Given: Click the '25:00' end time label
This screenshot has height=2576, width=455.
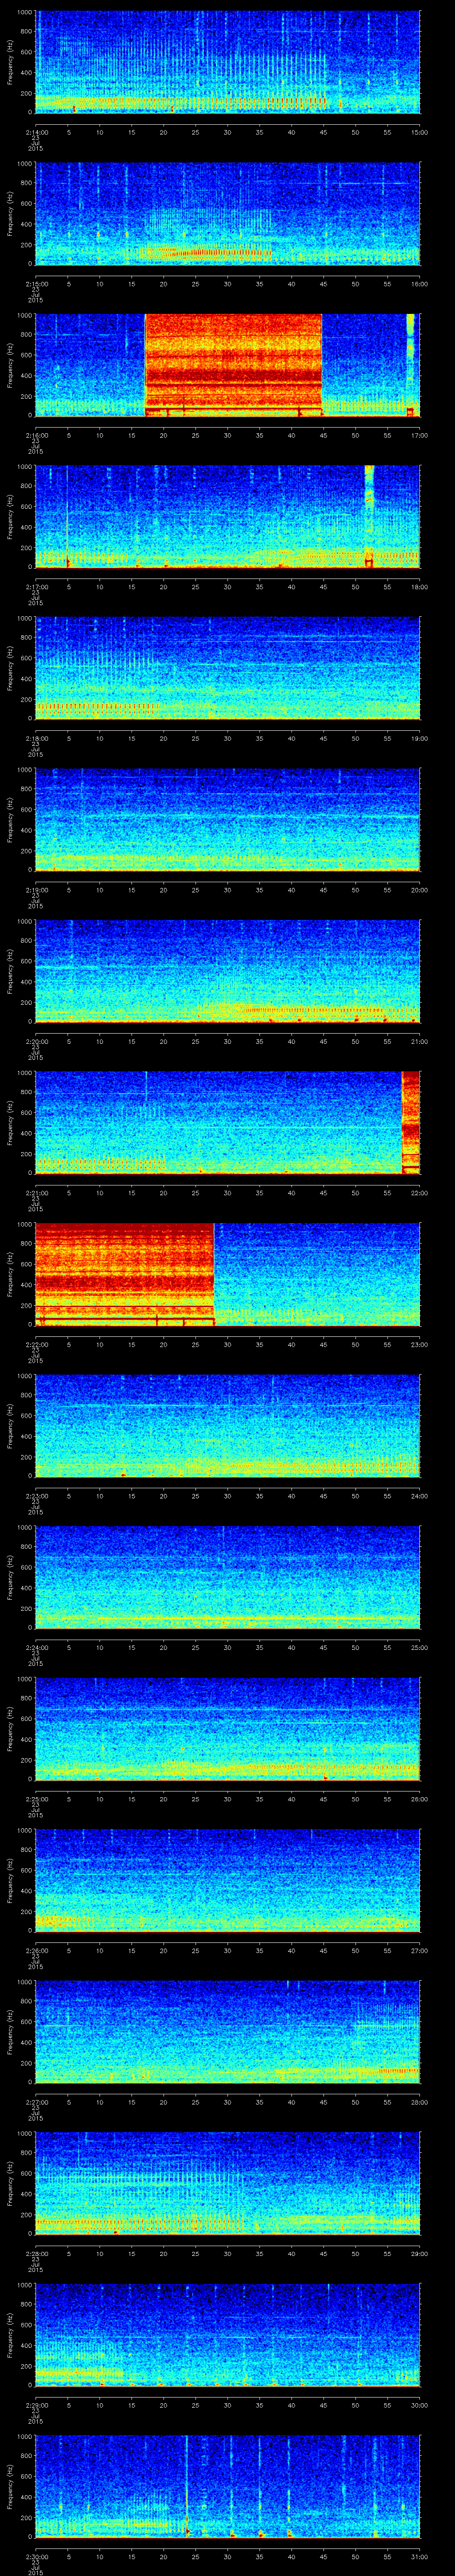Looking at the screenshot, I should (419, 1647).
